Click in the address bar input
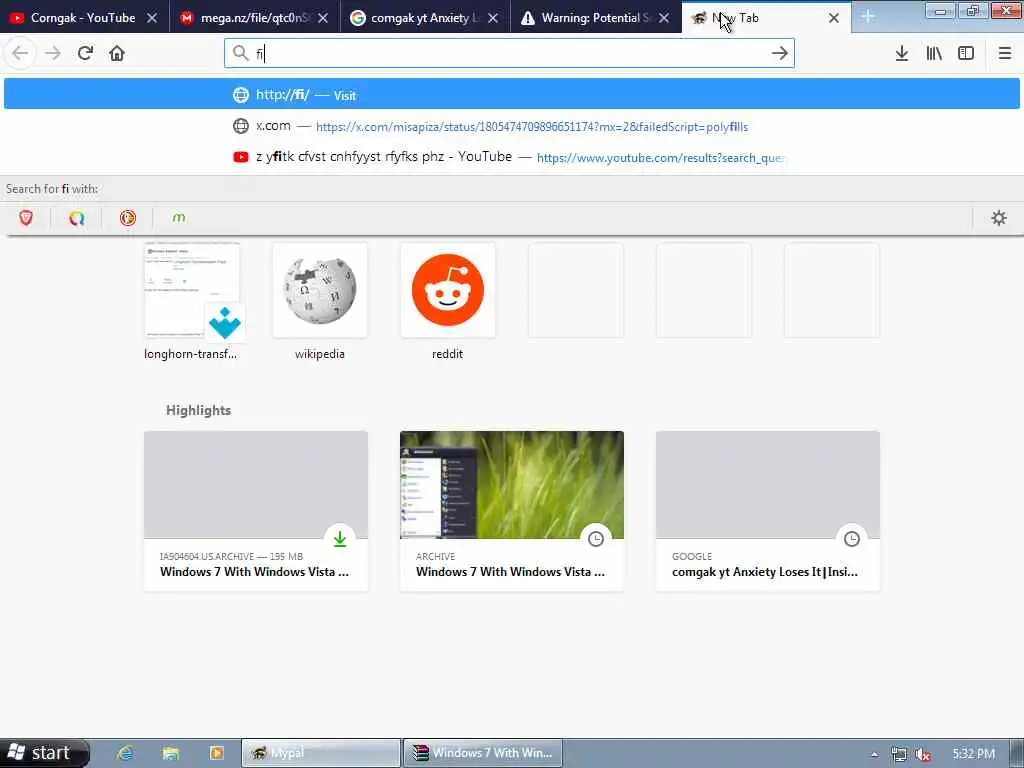Screen dimensions: 1024x768 click(x=509, y=53)
